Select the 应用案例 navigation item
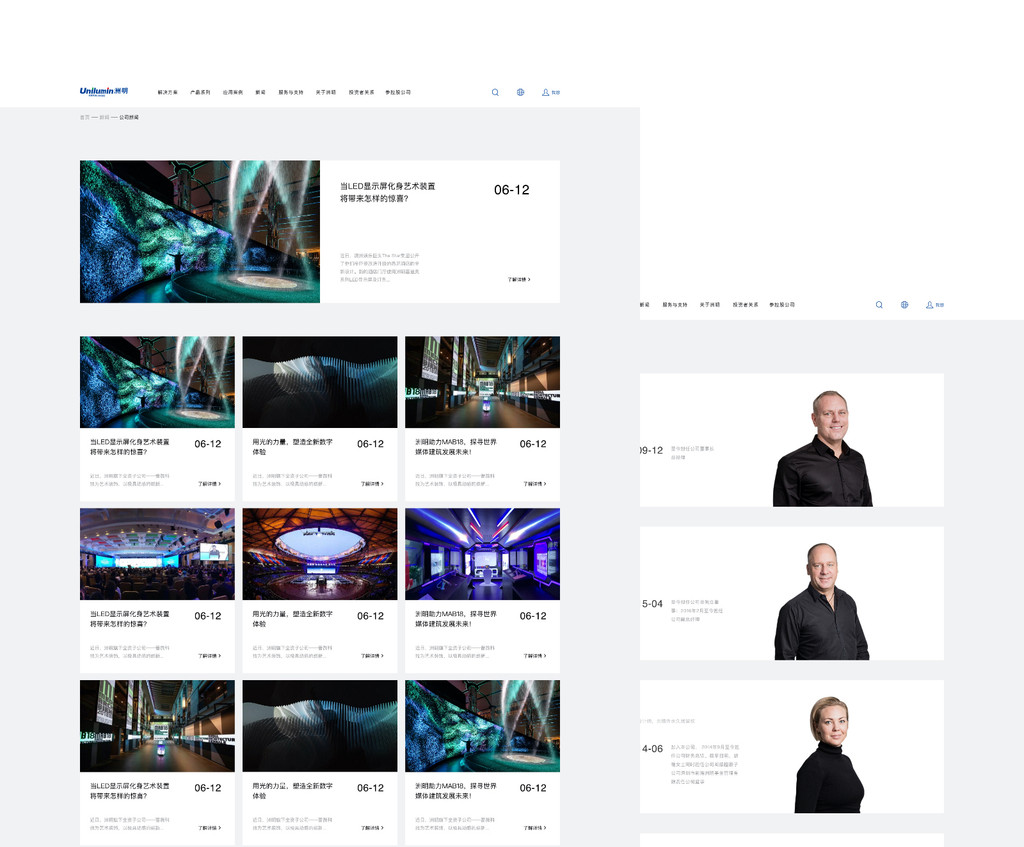 pyautogui.click(x=232, y=92)
